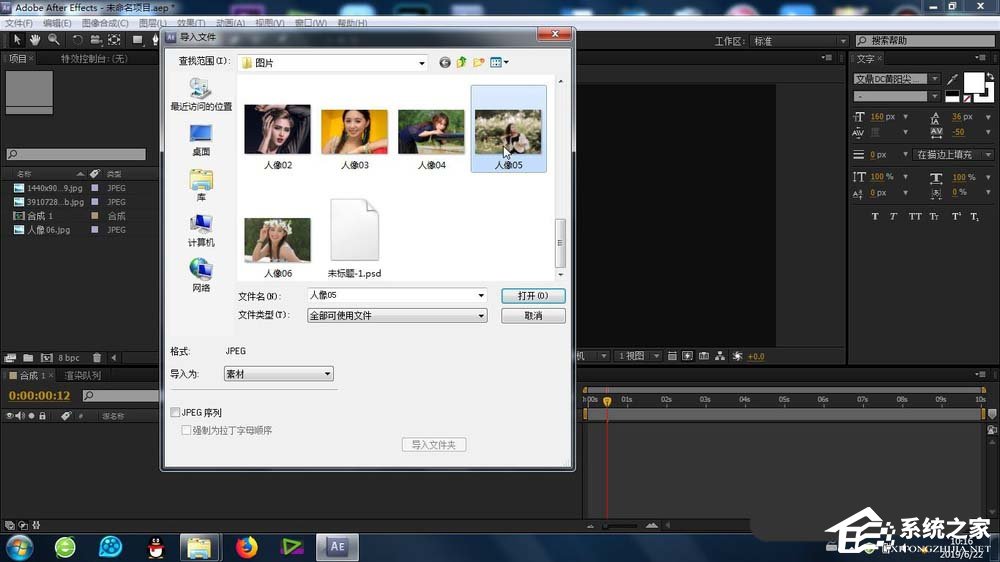
Task: Open the font family dropdown
Action: point(897,79)
